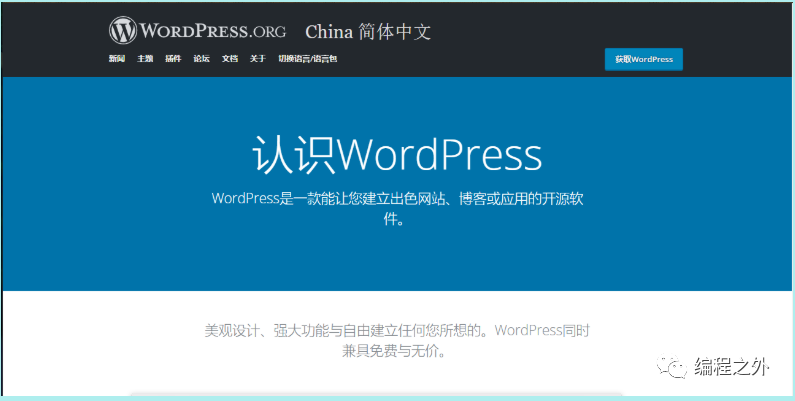Image resolution: width=795 pixels, height=401 pixels.
Task: Open the 主题 (Themes) menu item
Action: [145, 59]
